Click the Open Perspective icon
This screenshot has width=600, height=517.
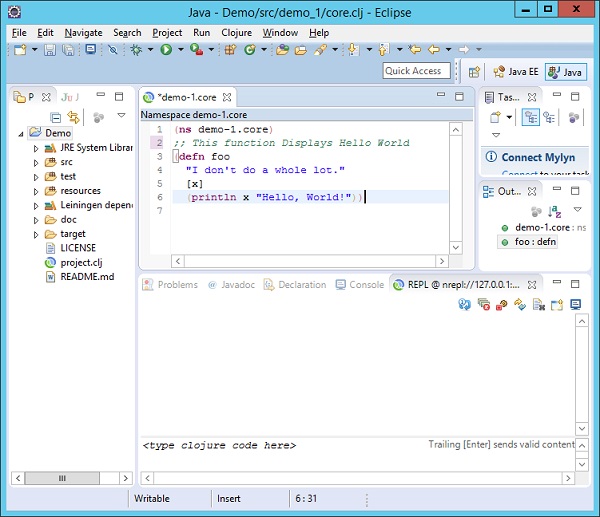[x=474, y=72]
